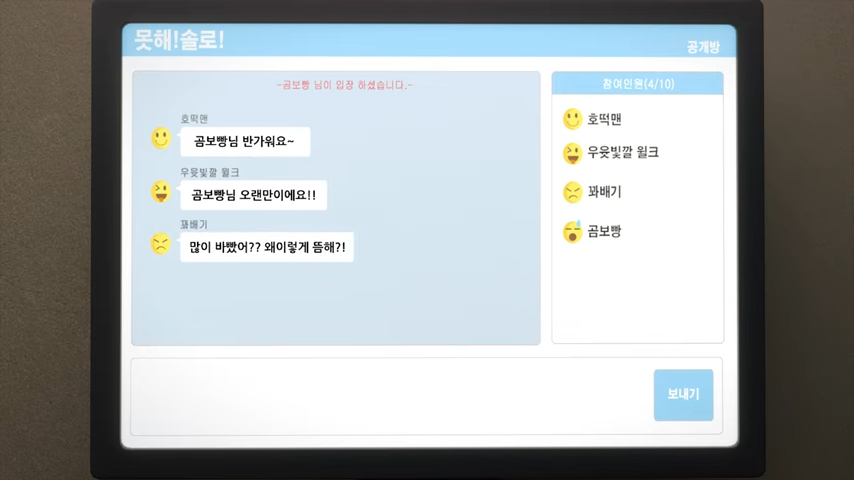Select 호떡맨 name in participant list
The image size is (854, 480).
(x=604, y=119)
